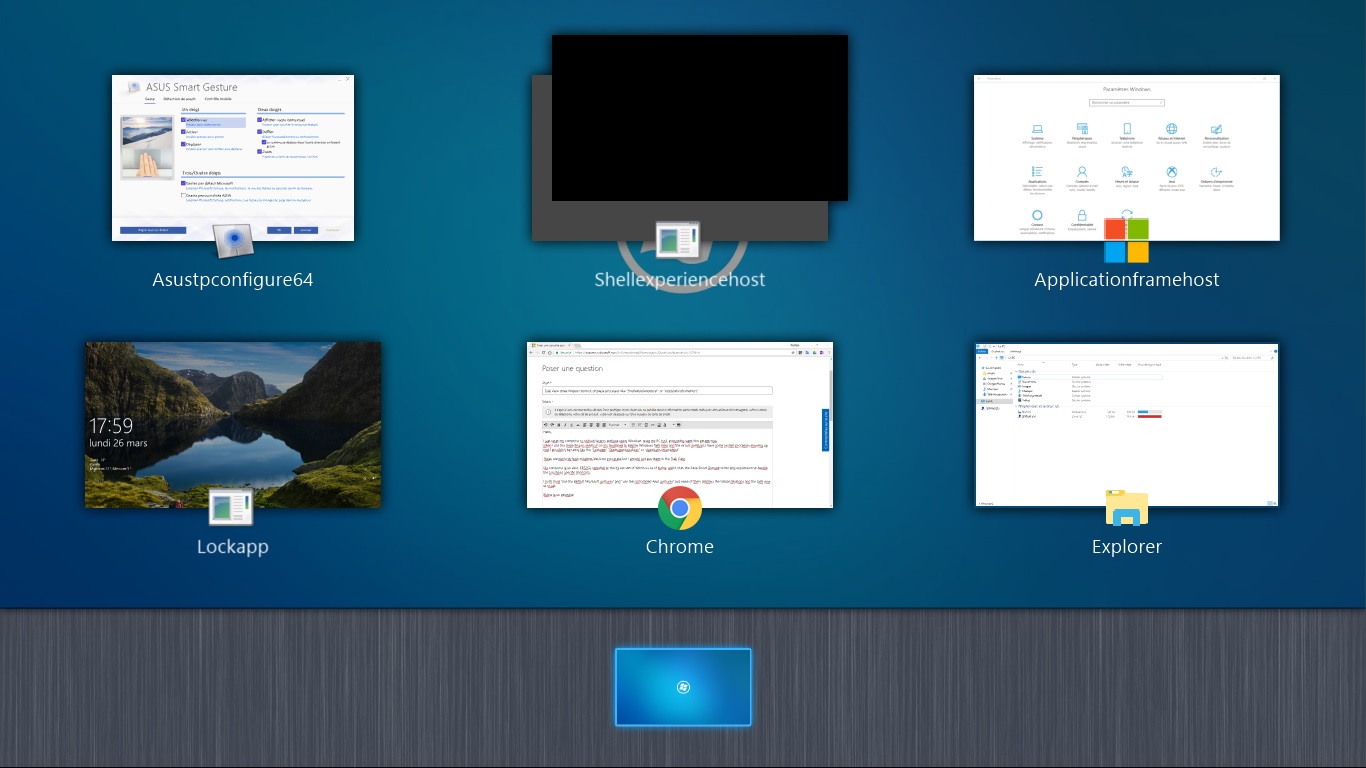1366x768 pixels.
Task: Click the Applicationframehost Windows logo icon
Action: coord(1126,241)
